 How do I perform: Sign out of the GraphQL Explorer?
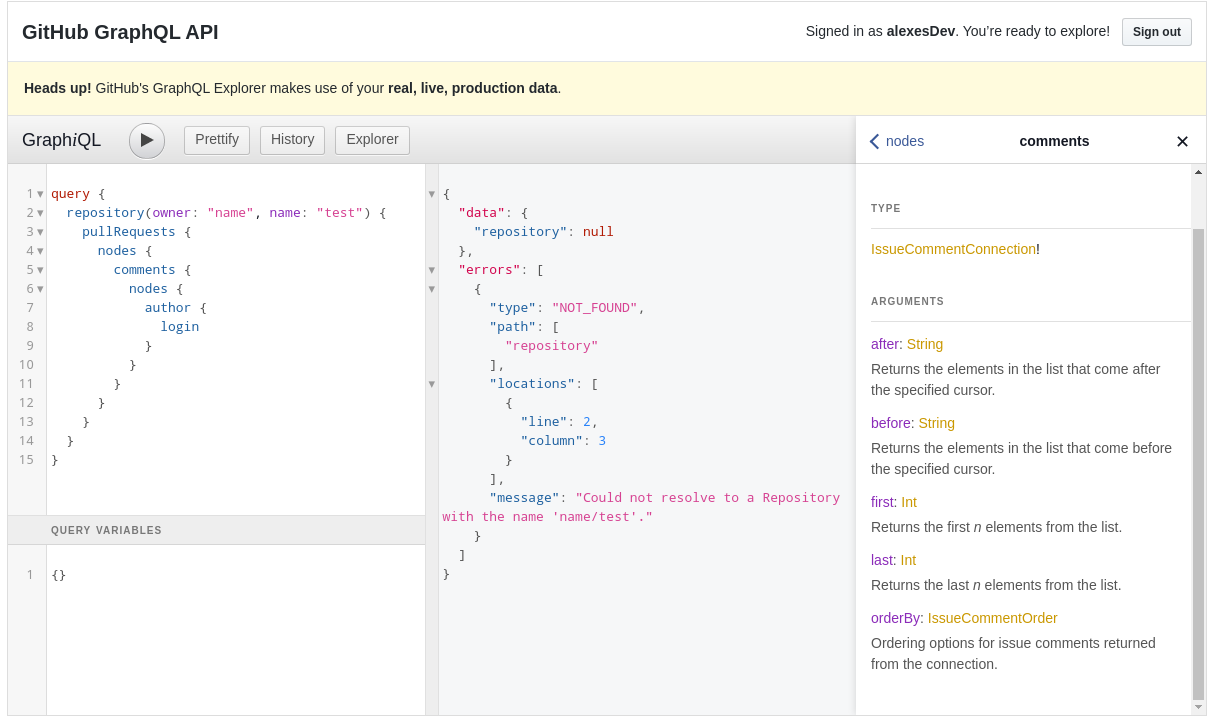(1157, 32)
